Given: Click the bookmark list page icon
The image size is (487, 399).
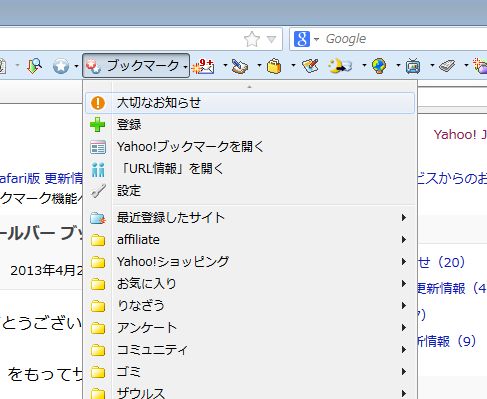Looking at the screenshot, I should point(98,147).
